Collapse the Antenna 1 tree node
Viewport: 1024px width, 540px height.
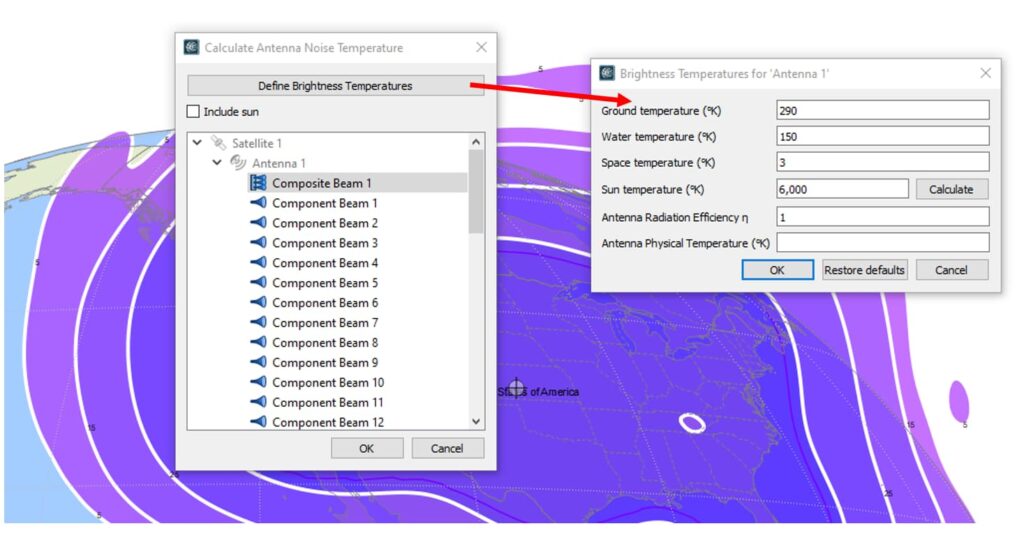(x=218, y=163)
